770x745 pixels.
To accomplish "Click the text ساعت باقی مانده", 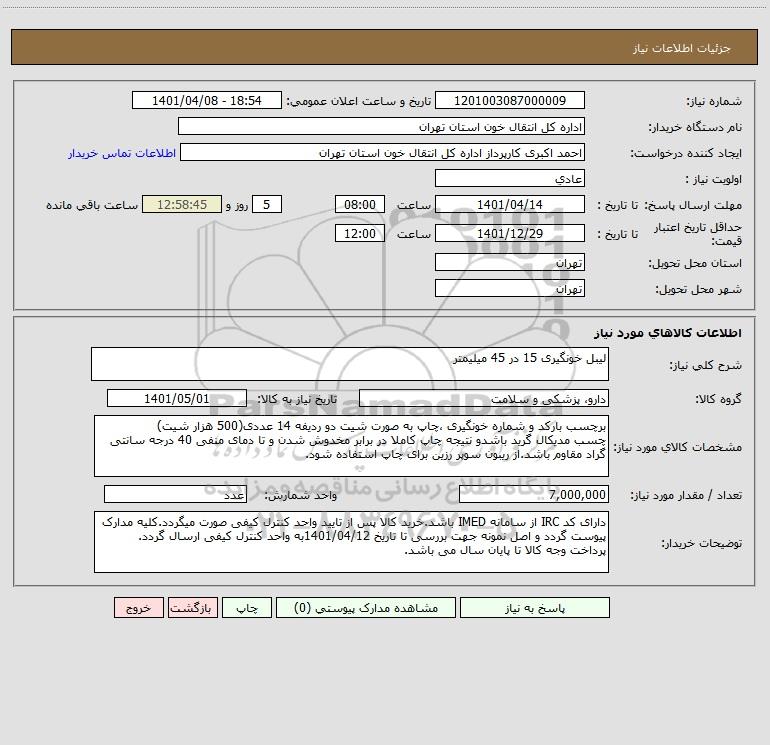I will (x=92, y=205).
